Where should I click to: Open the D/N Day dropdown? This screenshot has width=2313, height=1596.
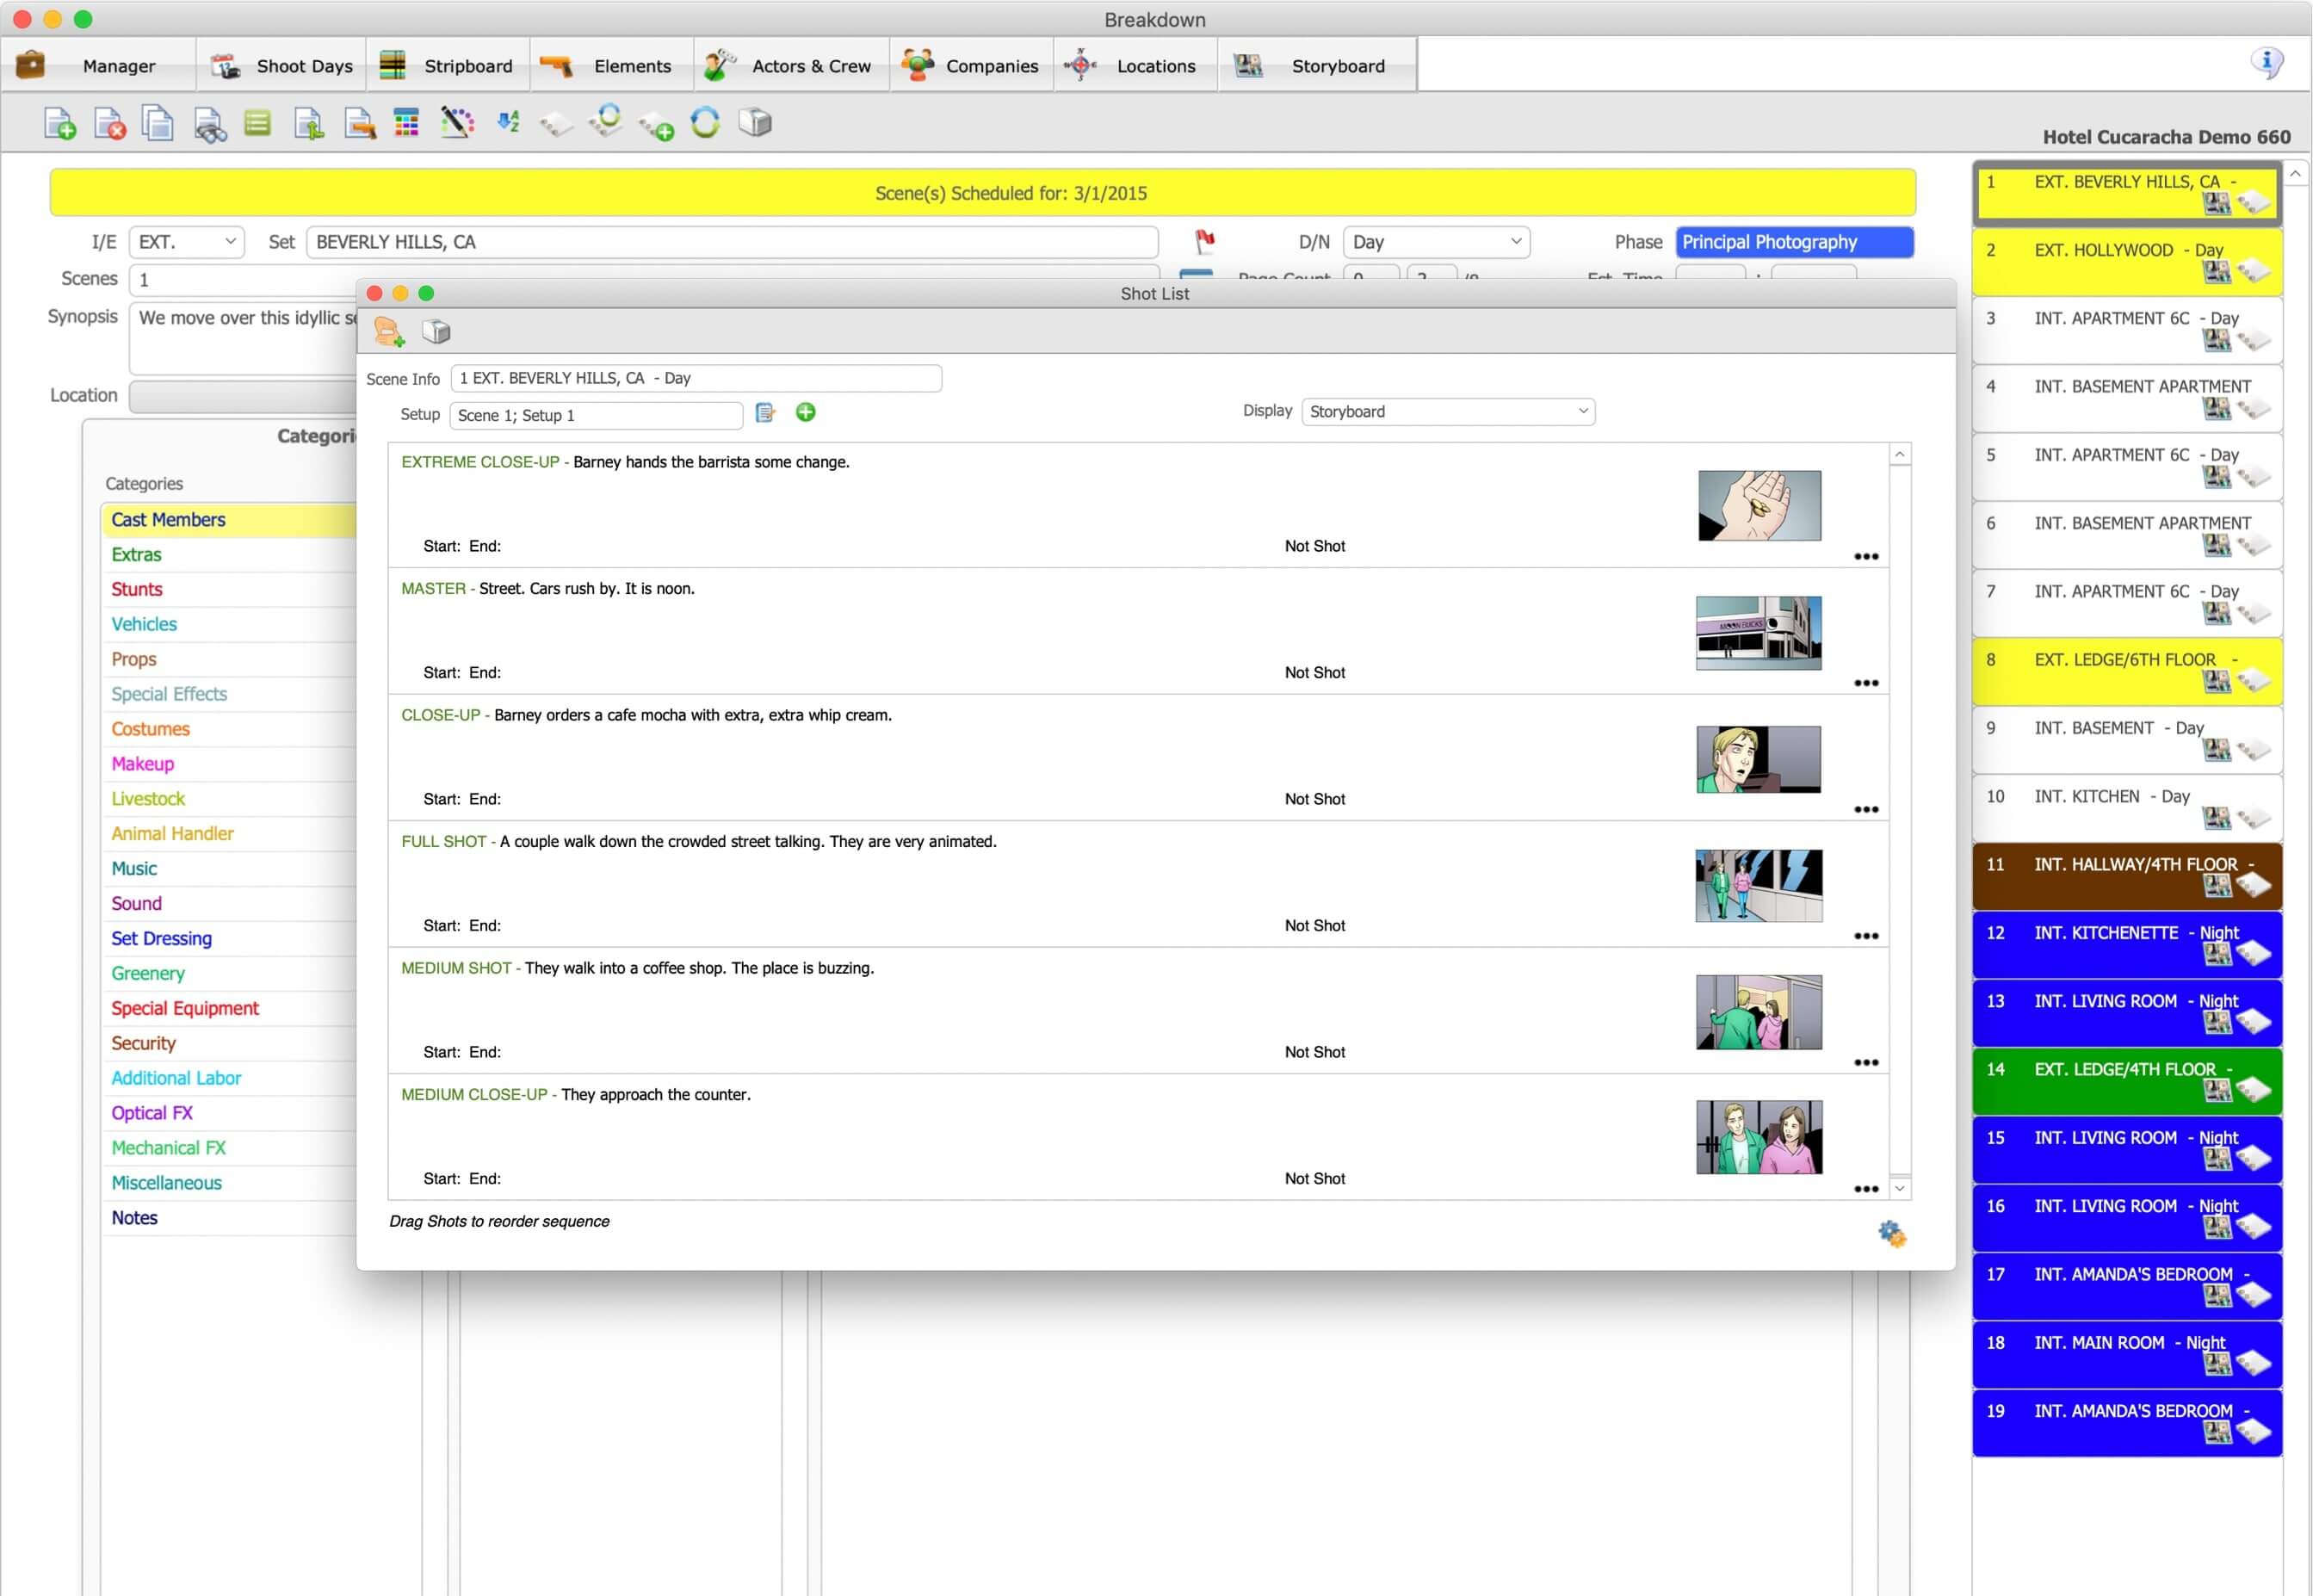tap(1437, 241)
